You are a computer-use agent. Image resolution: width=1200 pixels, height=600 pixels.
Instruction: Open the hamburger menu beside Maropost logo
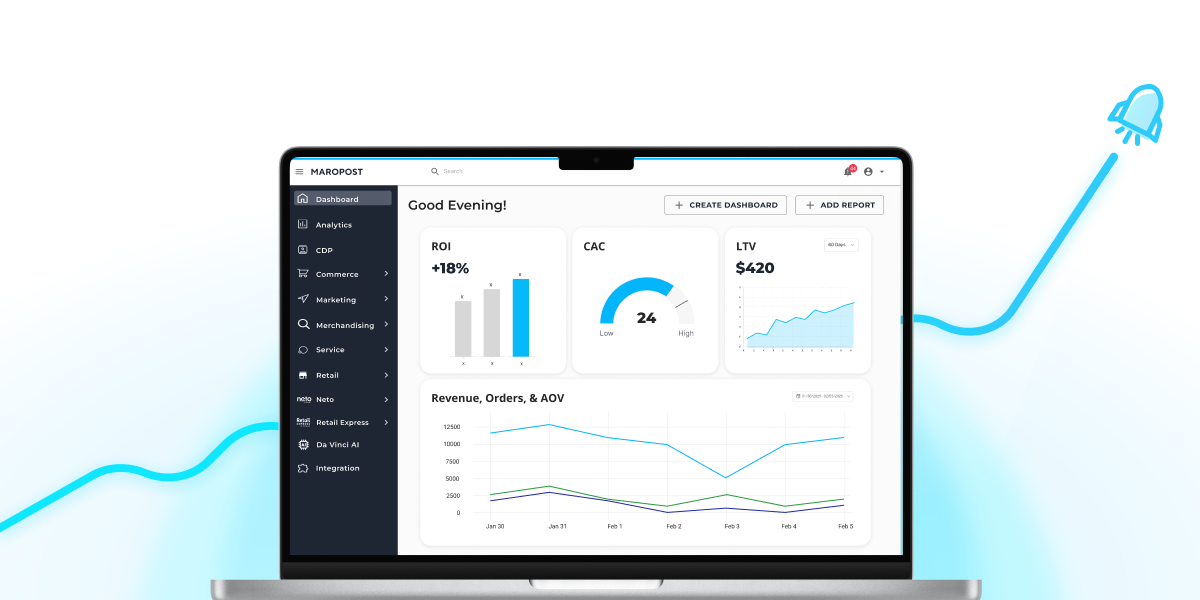pyautogui.click(x=299, y=172)
